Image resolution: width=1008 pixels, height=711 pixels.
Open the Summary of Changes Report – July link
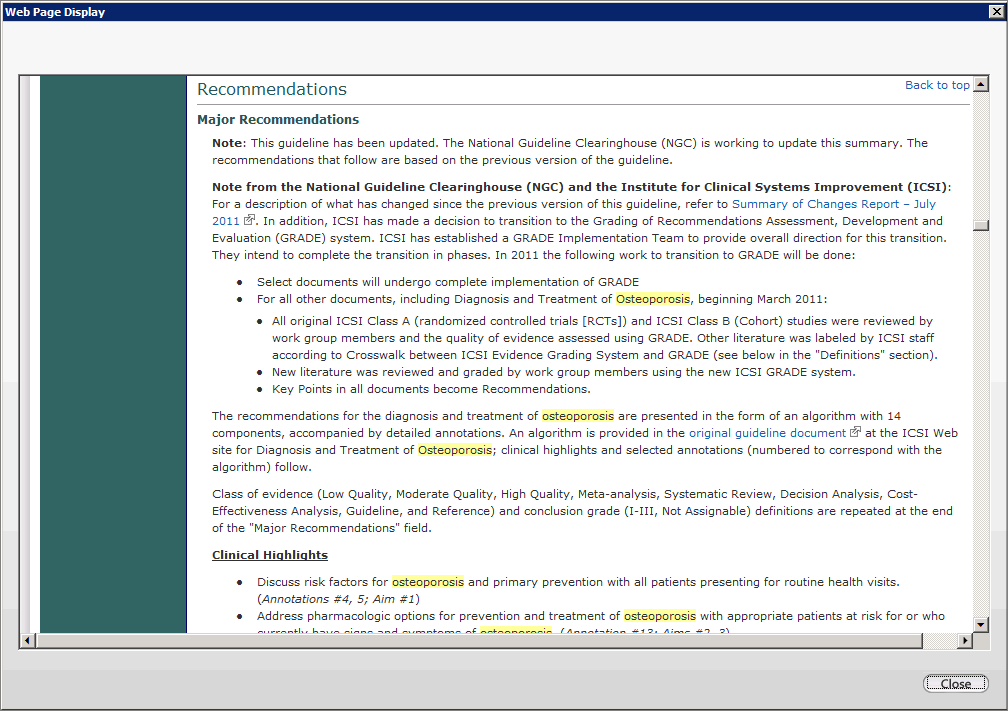(834, 204)
